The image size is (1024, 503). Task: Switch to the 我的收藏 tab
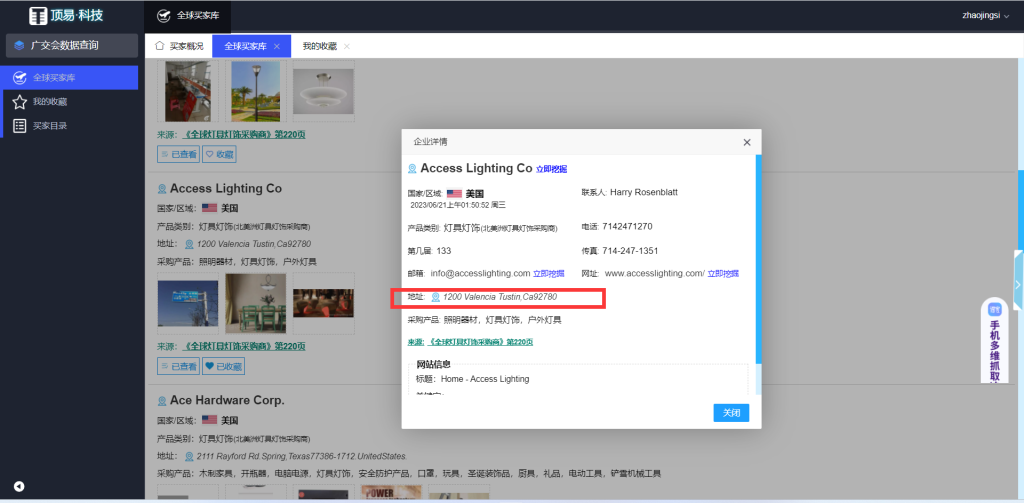319,46
